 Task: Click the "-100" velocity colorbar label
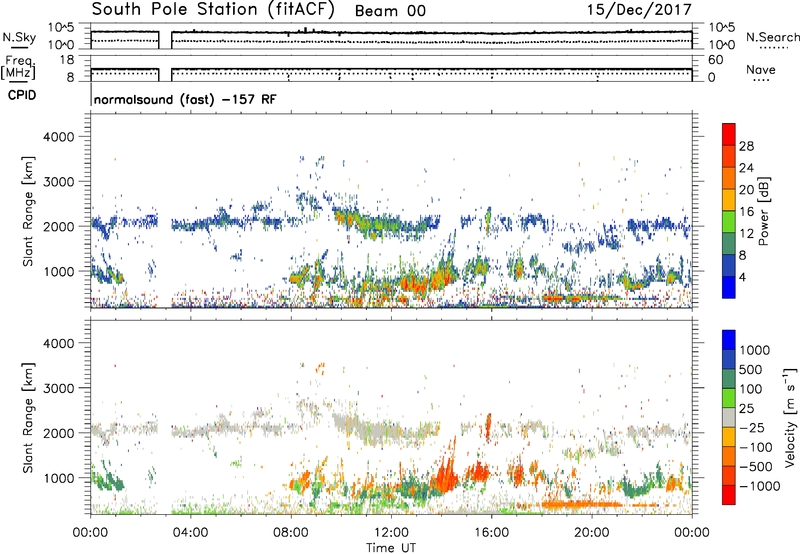756,447
